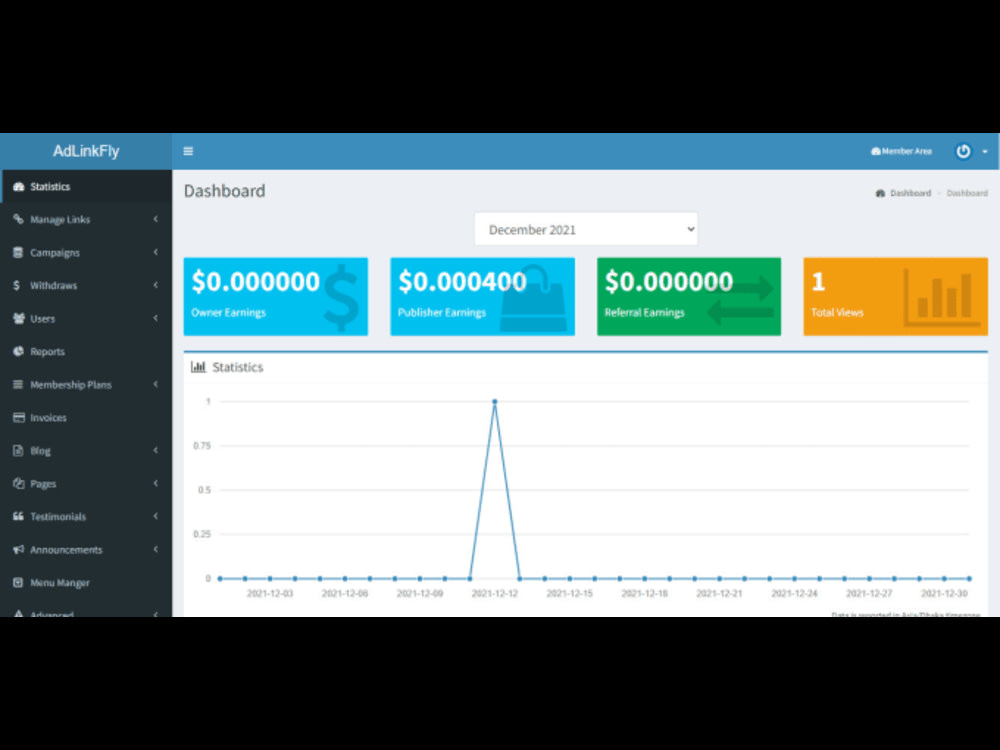Screen dimensions: 1000x750
Task: Click the Campaigns database icon
Action: (18, 253)
